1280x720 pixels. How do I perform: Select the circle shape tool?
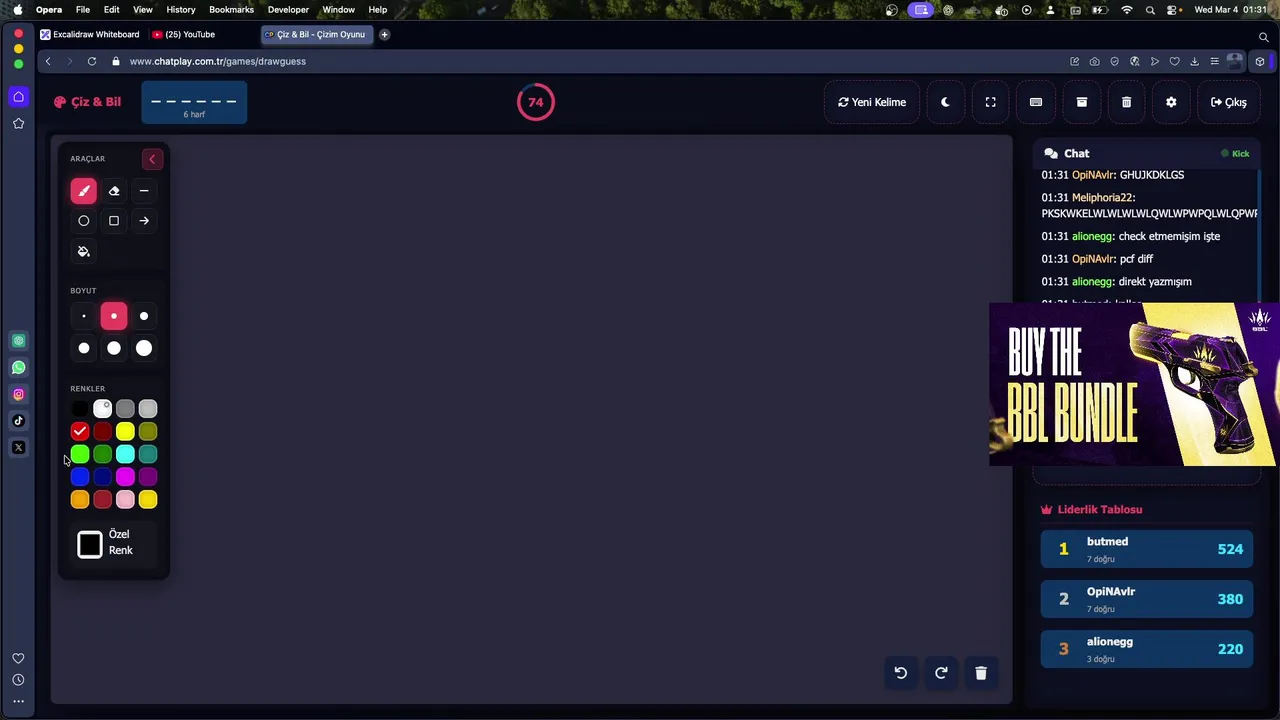point(84,221)
